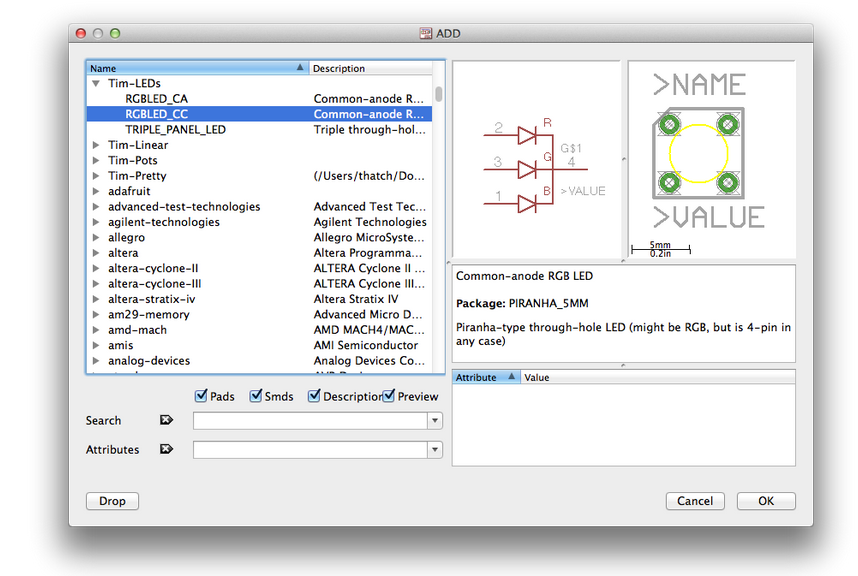
Task: Open the Search field dropdown arrow
Action: point(434,422)
